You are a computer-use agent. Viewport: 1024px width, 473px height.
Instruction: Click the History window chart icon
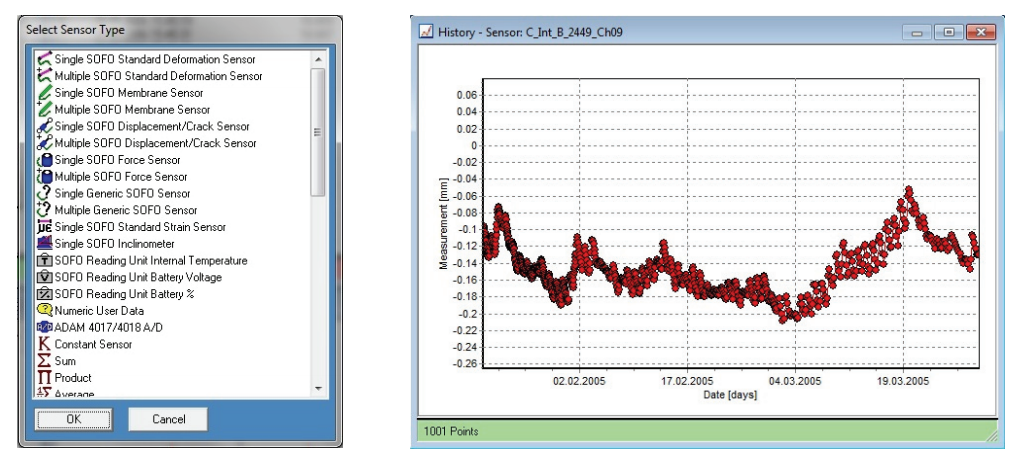426,32
